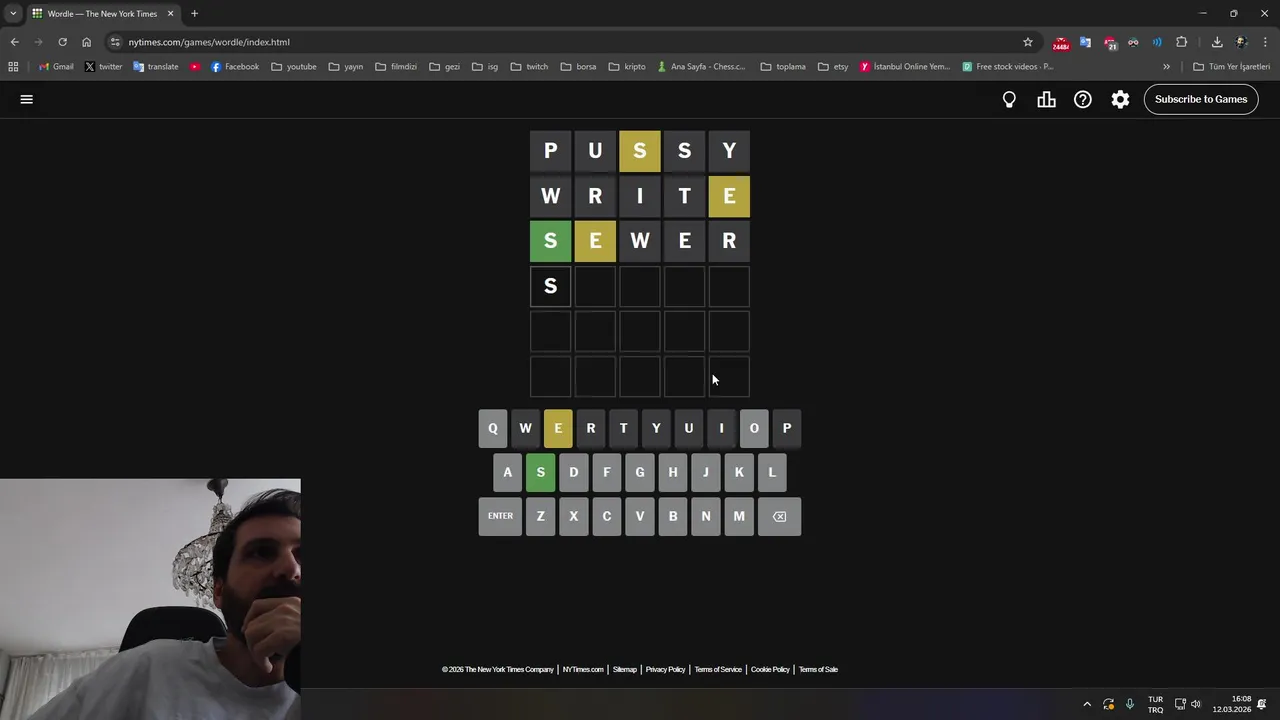Open the youtube bookmarks folder

(x=294, y=67)
